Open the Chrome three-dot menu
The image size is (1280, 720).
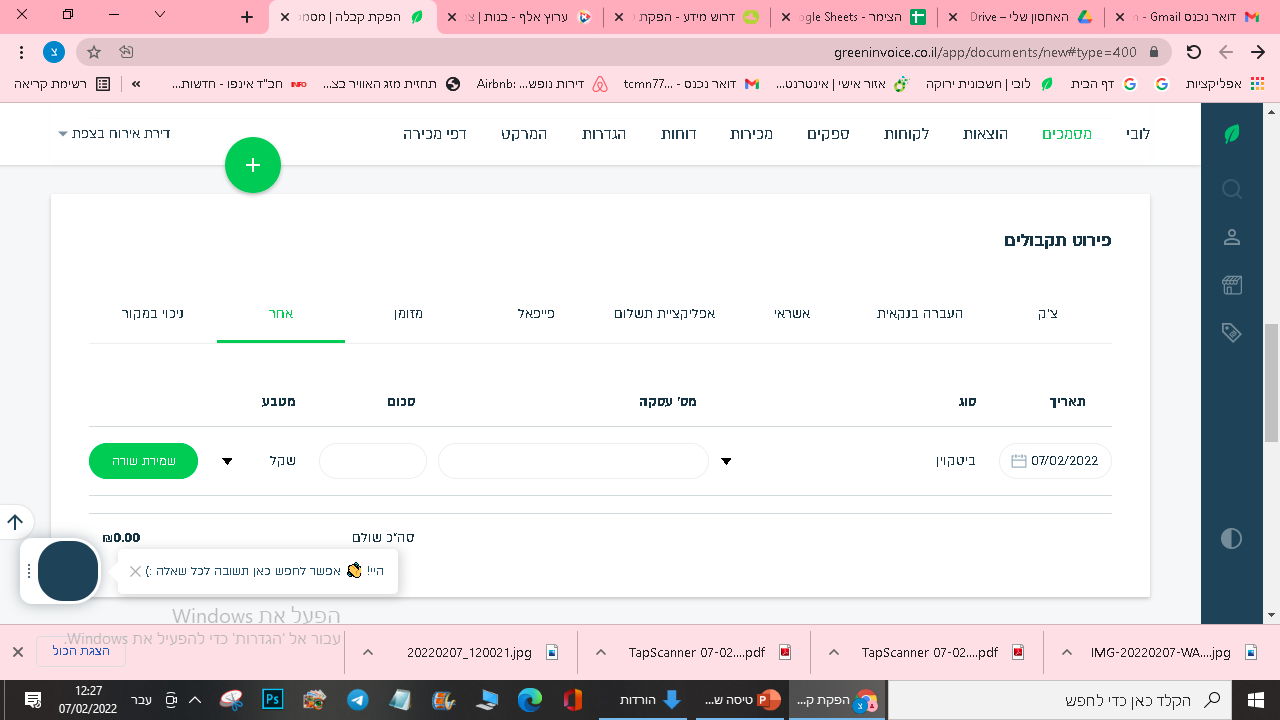22,52
